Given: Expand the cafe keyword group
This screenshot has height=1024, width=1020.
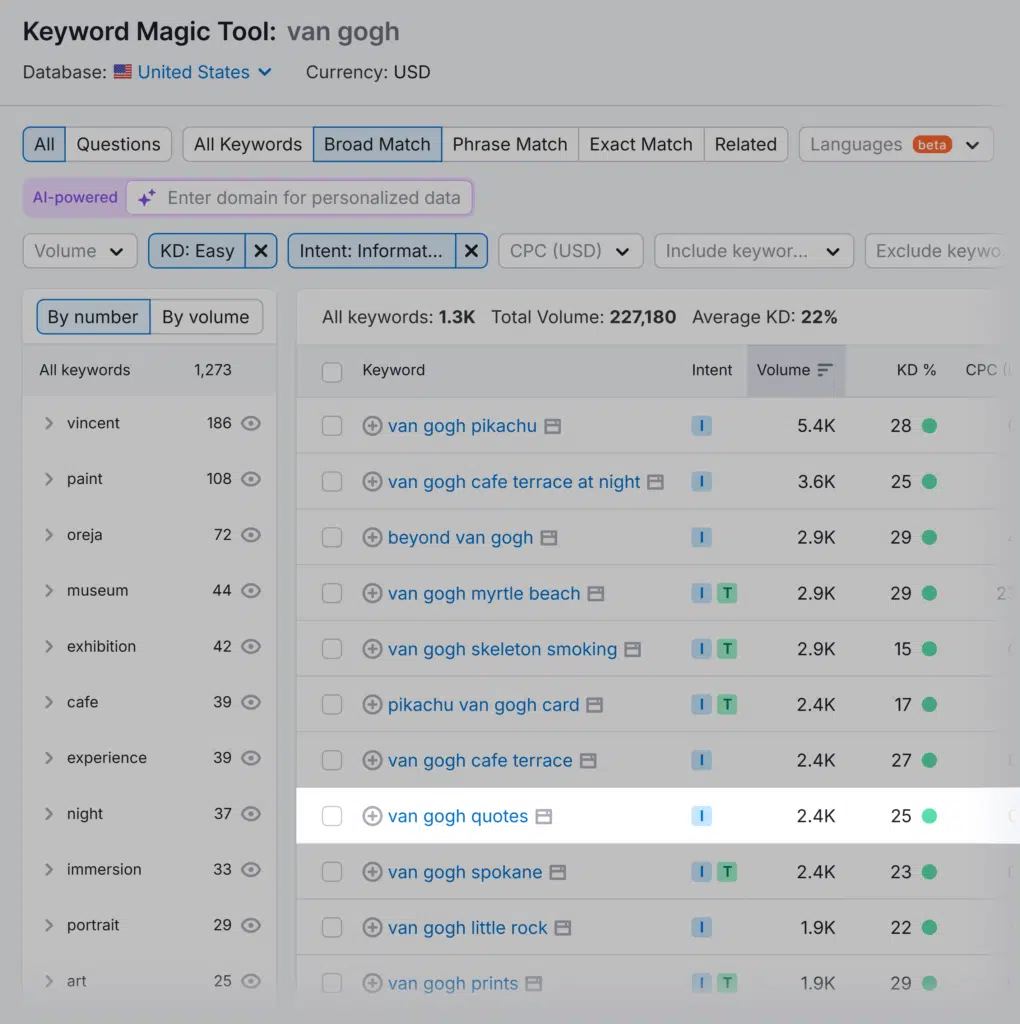Looking at the screenshot, I should pyautogui.click(x=49, y=702).
